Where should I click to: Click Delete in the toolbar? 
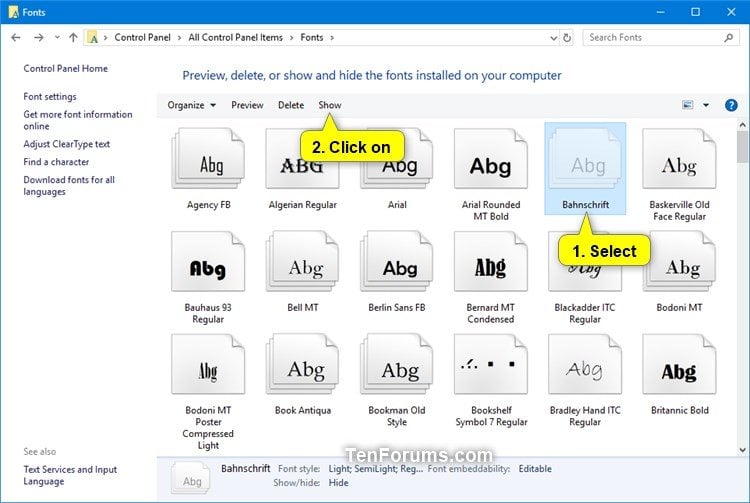pyautogui.click(x=291, y=105)
